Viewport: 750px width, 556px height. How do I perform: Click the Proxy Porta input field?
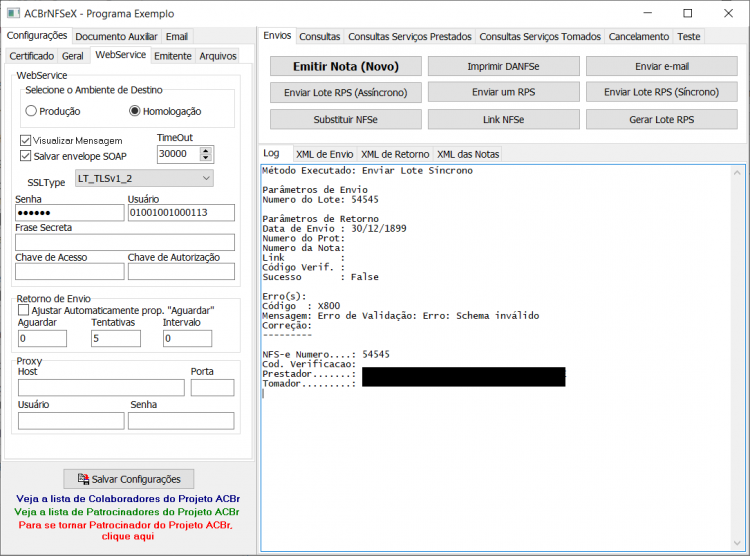click(x=213, y=388)
